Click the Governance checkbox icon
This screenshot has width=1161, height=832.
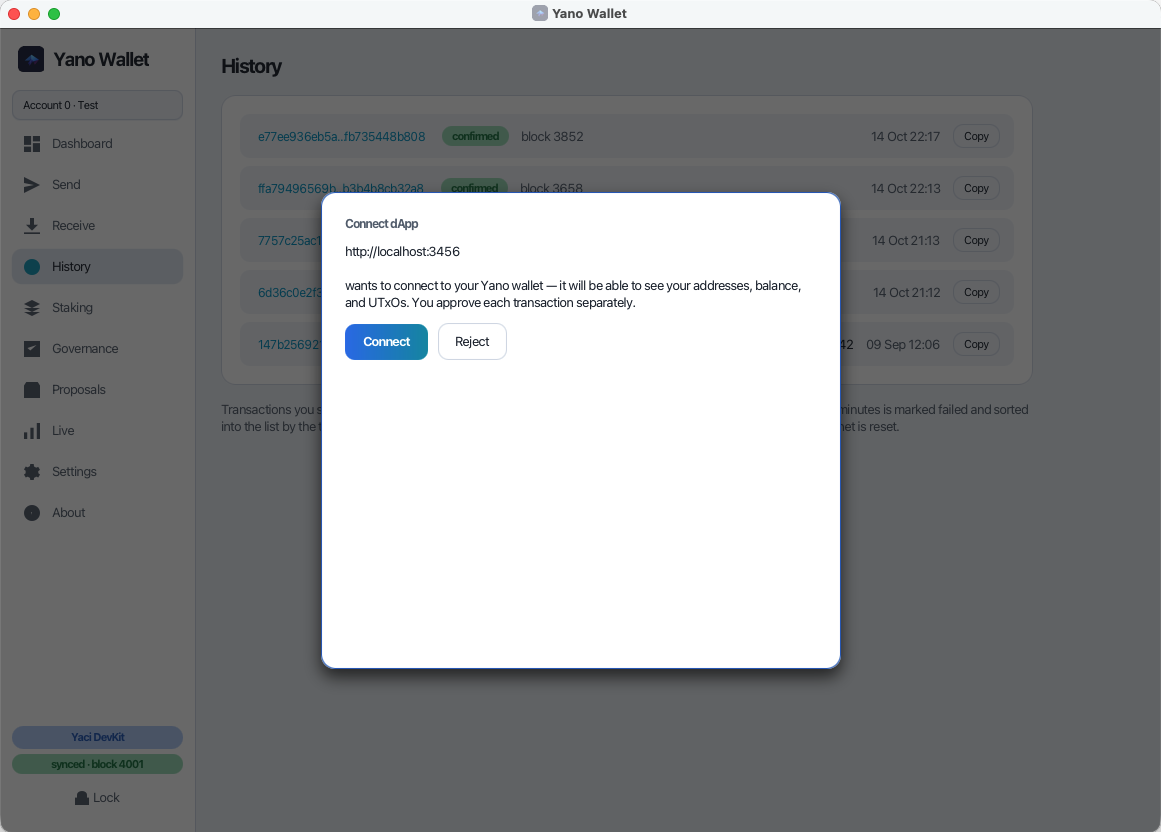32,349
